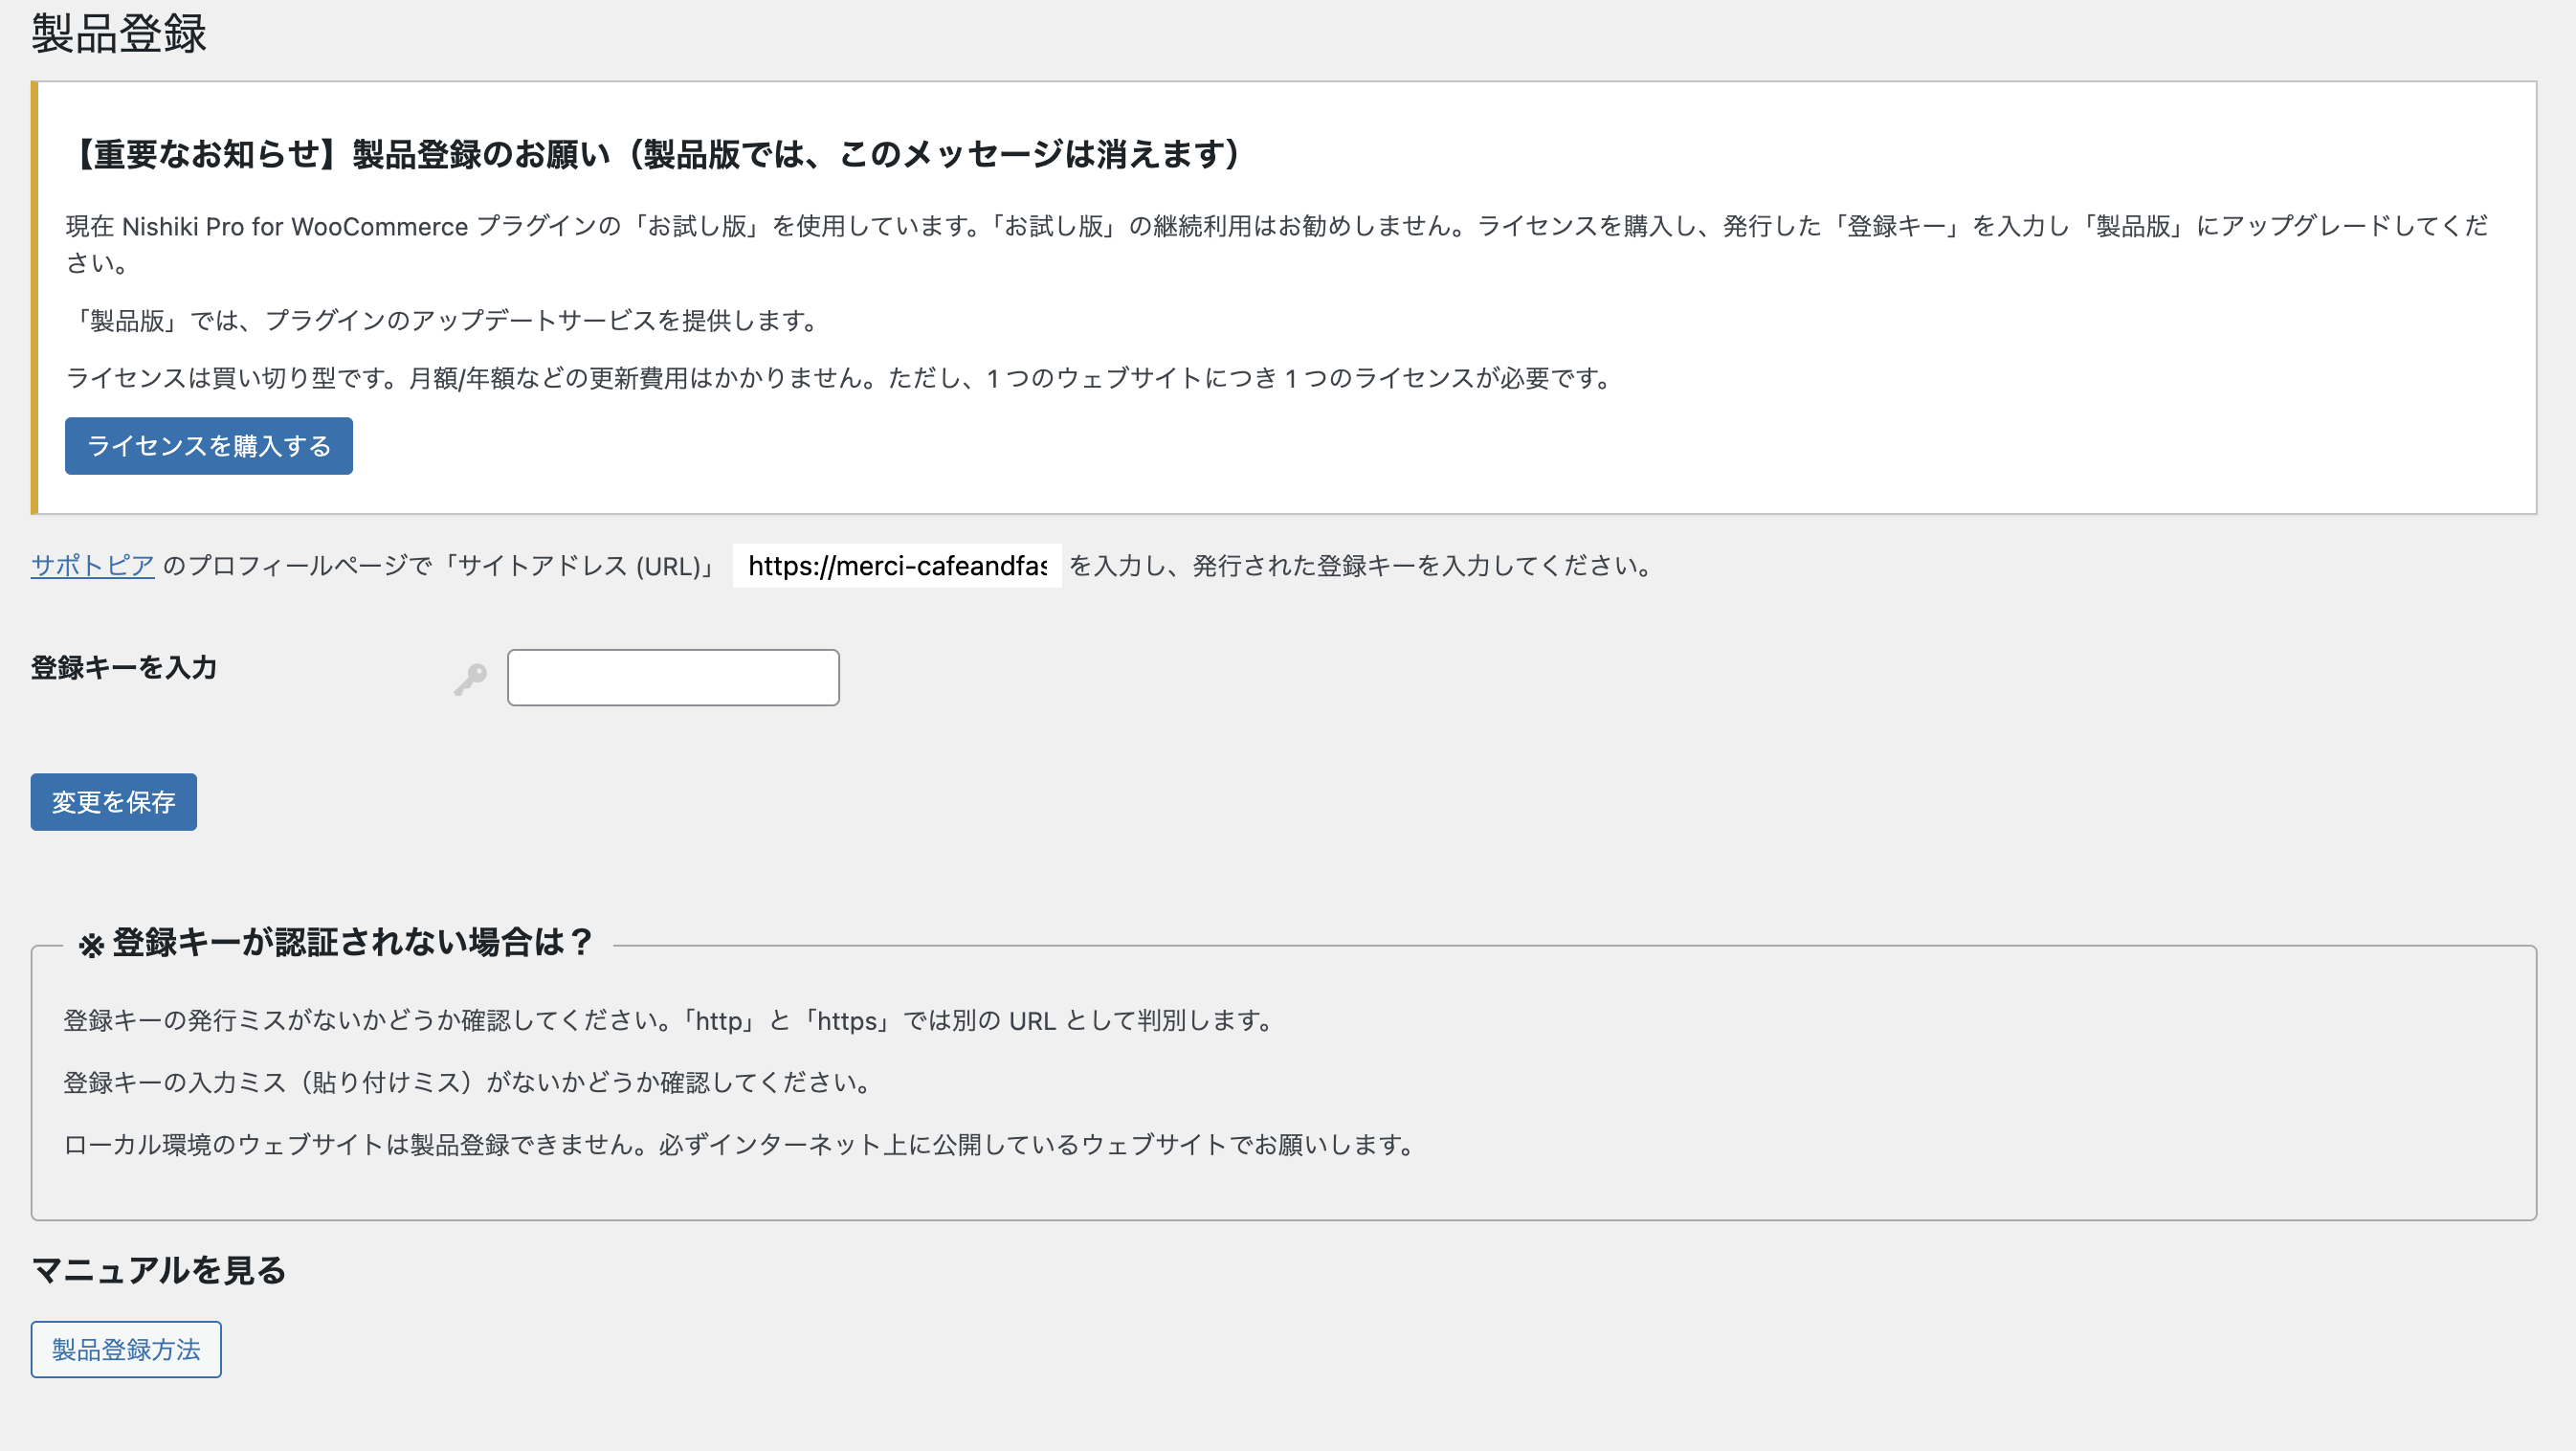Open the サポトピア profile link
The image size is (2576, 1451).
tap(92, 565)
